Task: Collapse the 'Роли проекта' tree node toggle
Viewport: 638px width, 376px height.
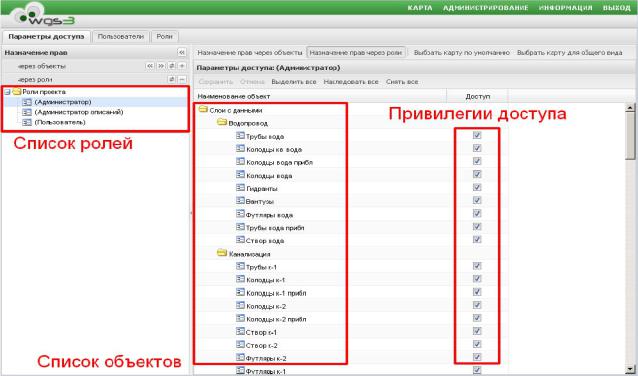Action: coord(7,92)
